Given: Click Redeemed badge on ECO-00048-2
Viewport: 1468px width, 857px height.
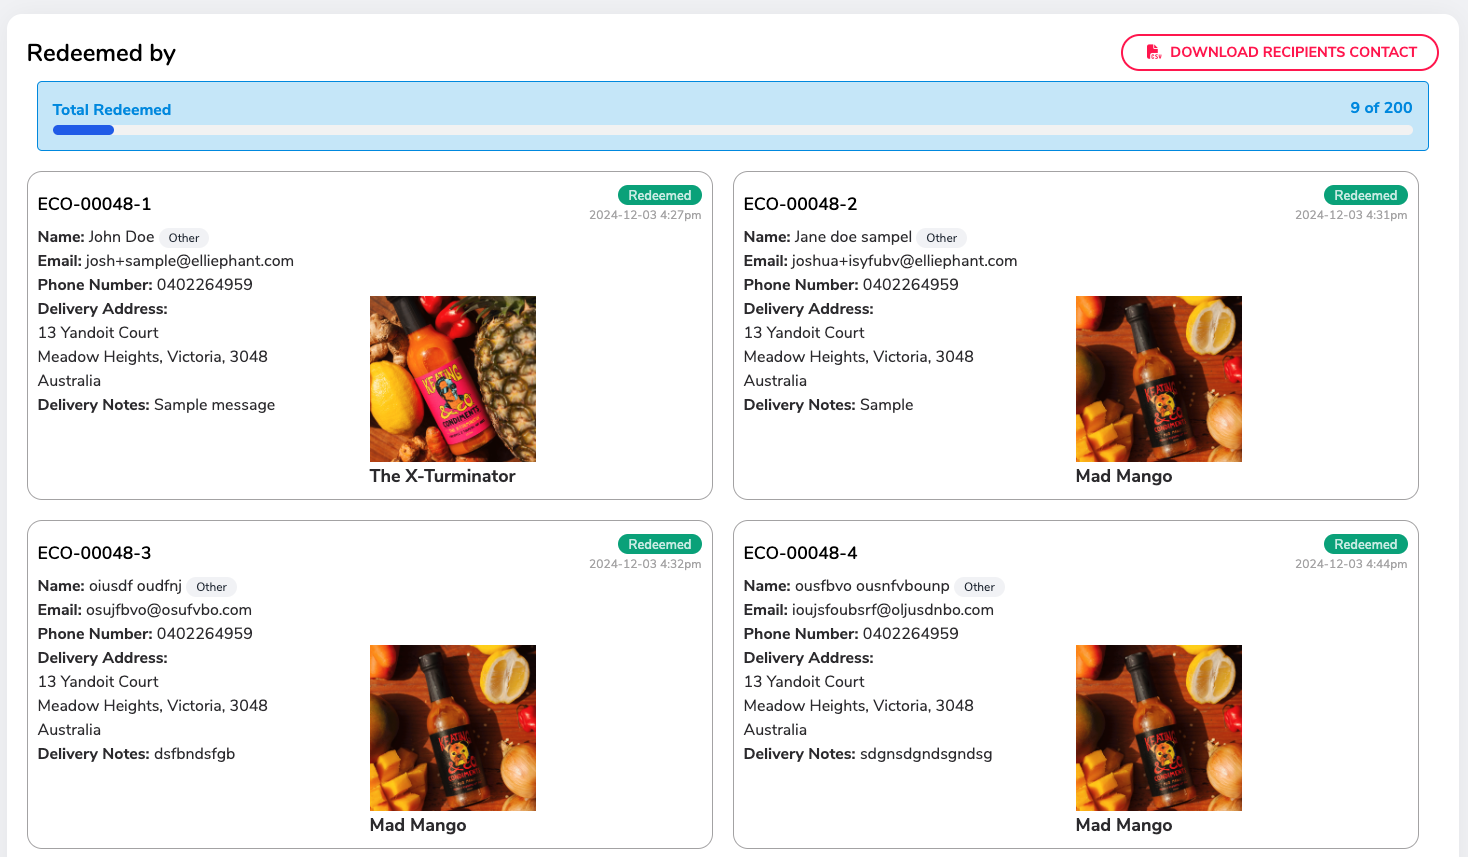Looking at the screenshot, I should [x=1366, y=195].
